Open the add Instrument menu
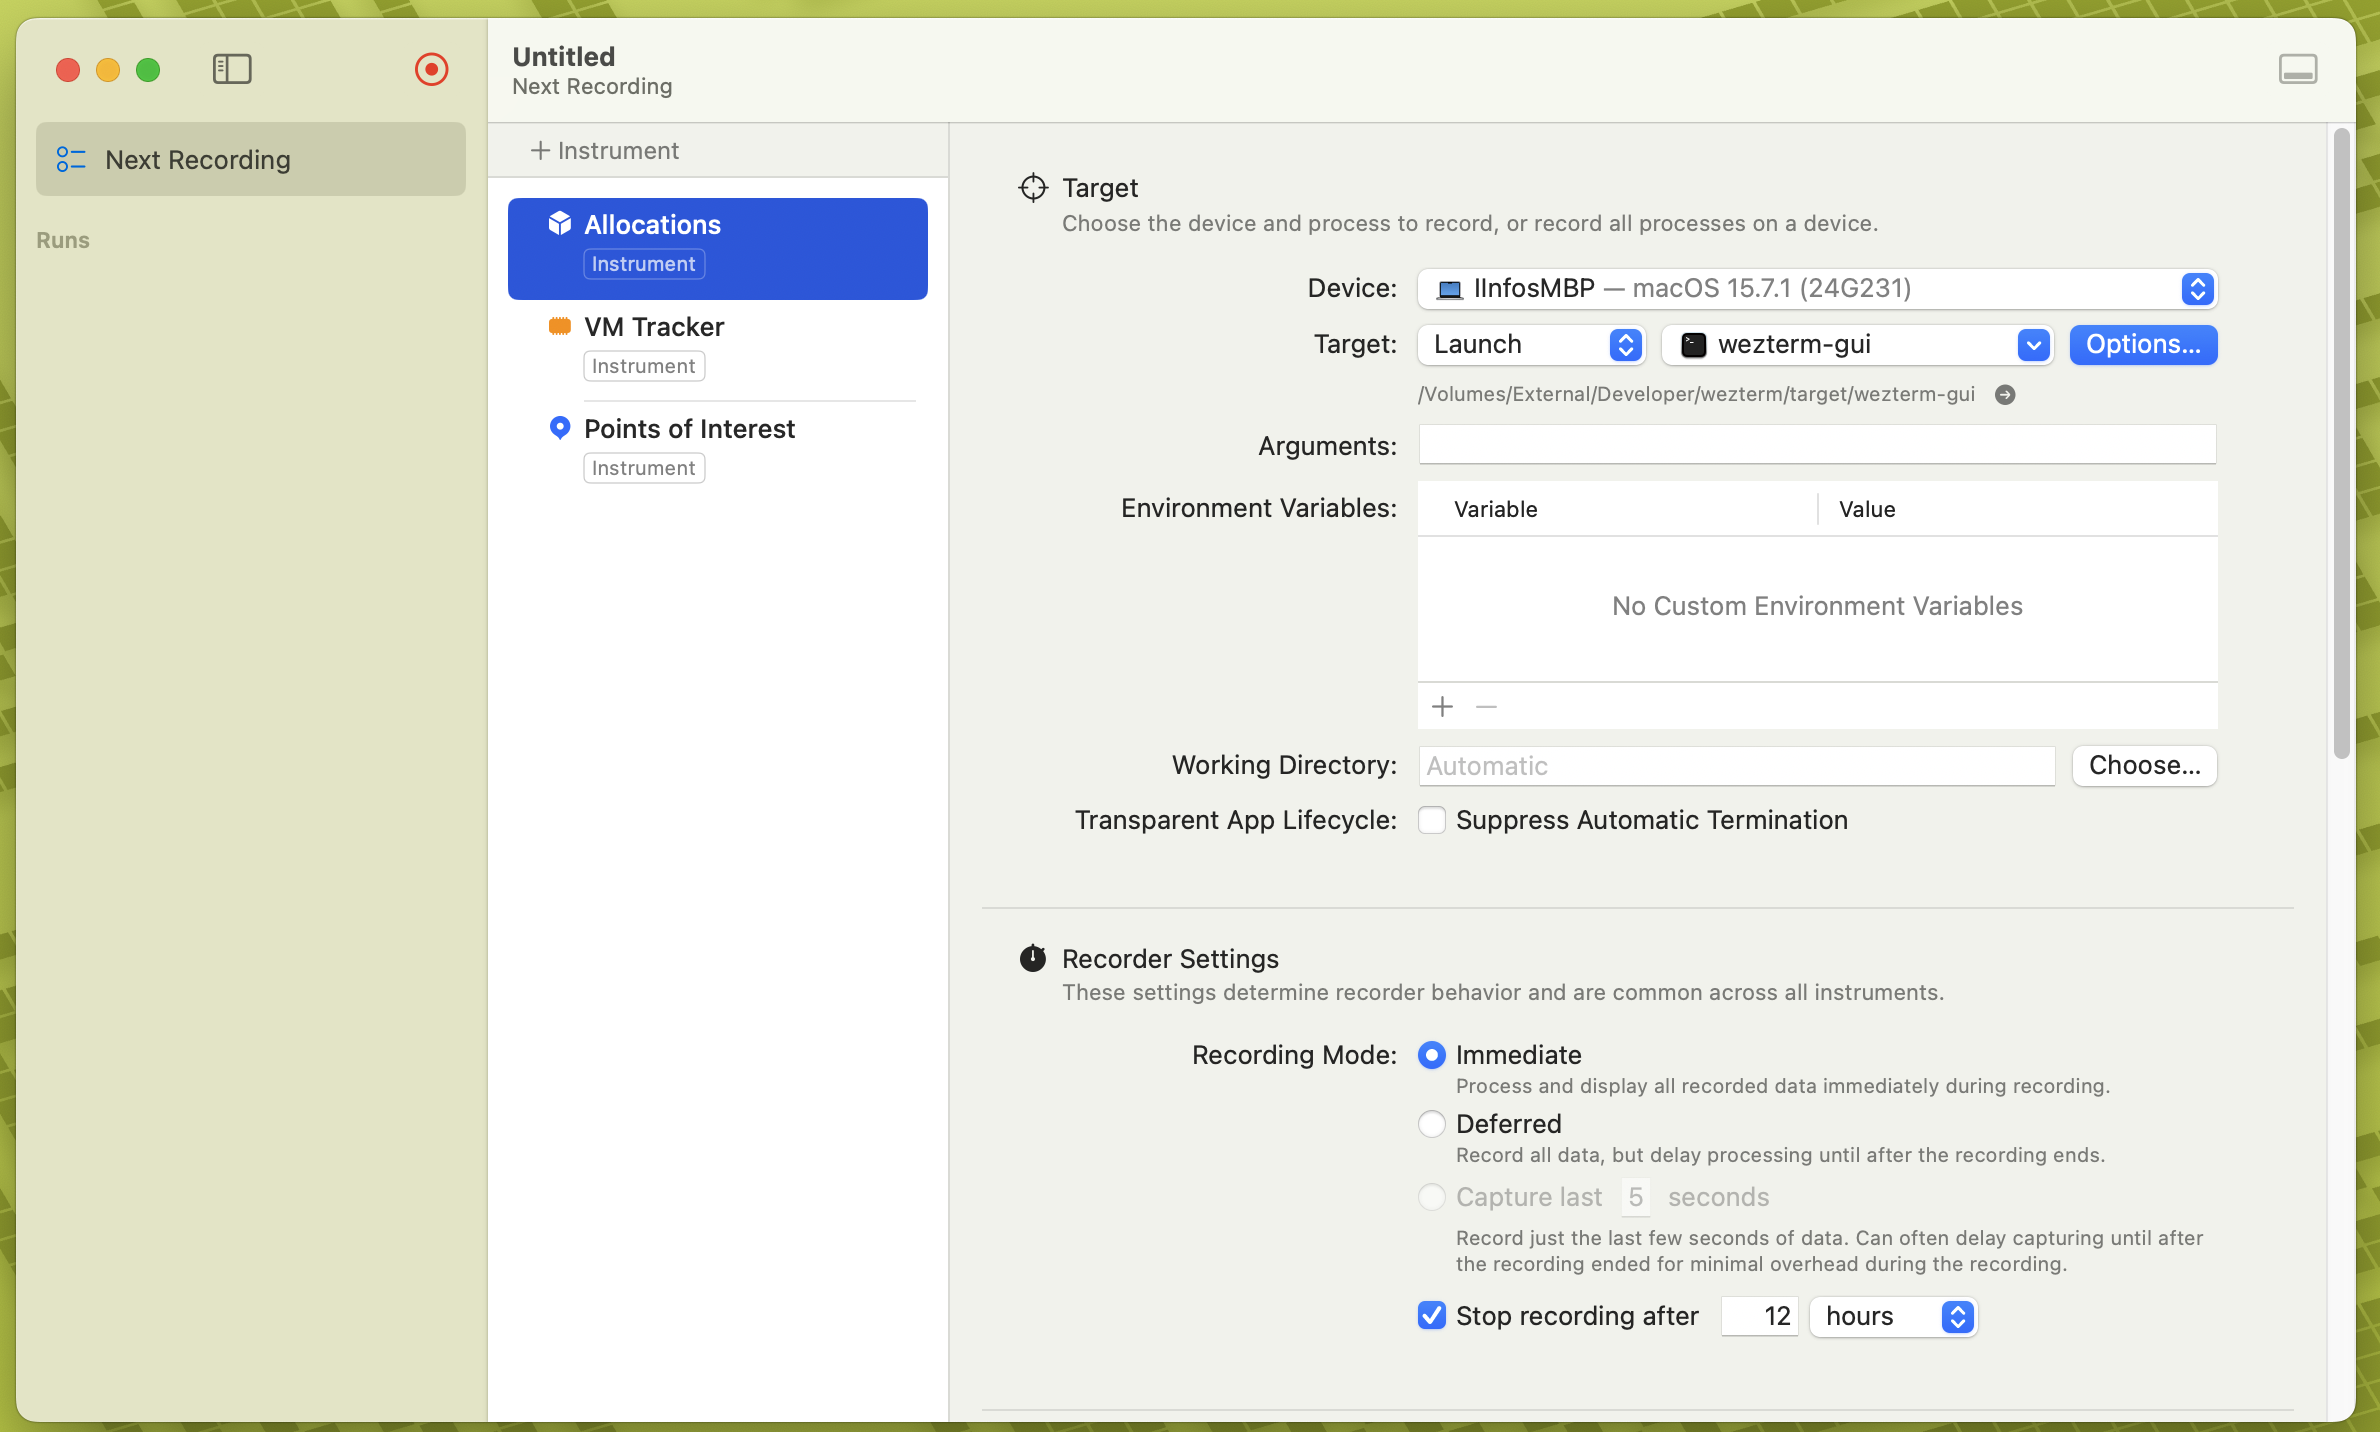Viewport: 2380px width, 1432px height. click(x=605, y=151)
